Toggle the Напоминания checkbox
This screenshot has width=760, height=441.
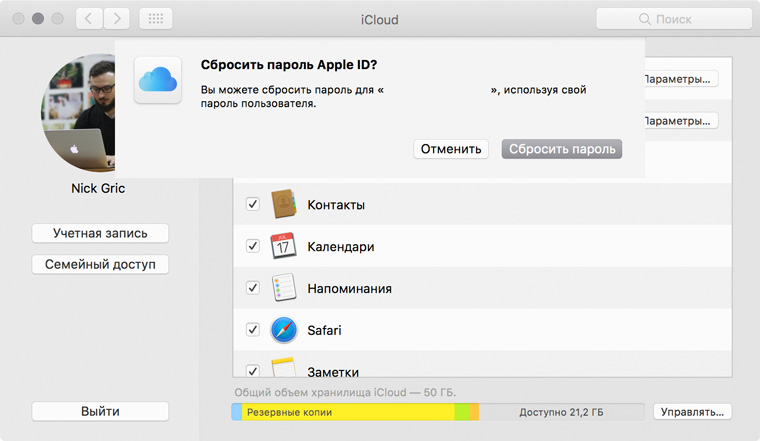[253, 288]
